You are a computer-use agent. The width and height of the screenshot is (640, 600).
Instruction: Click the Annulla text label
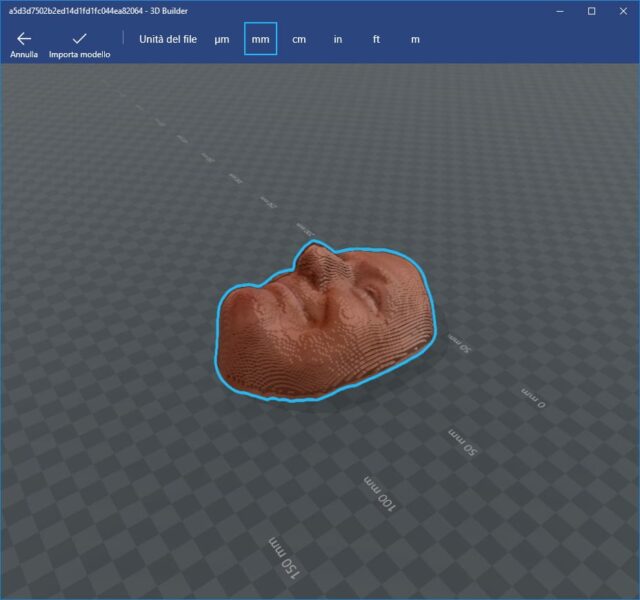(24, 54)
